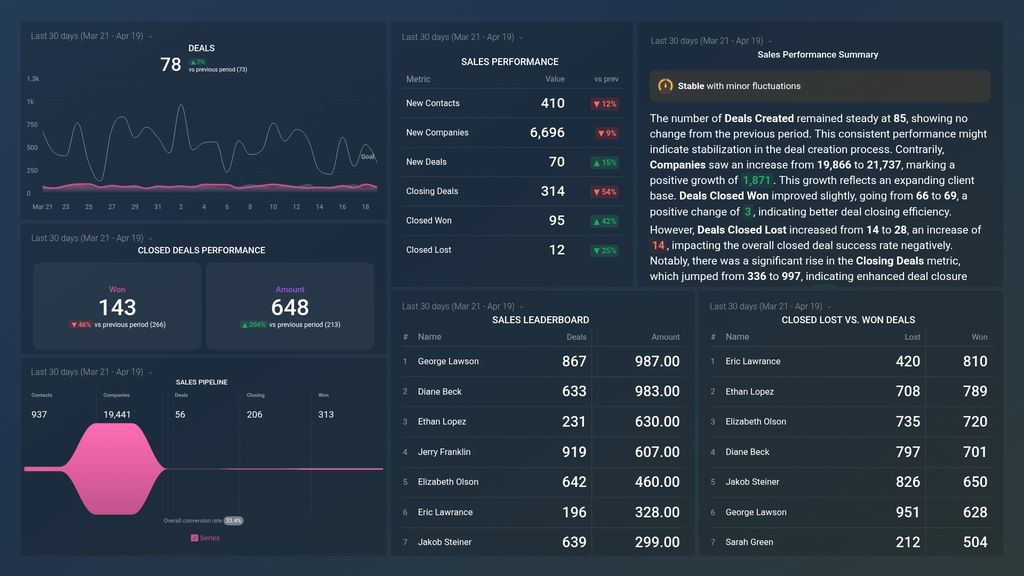Viewport: 1024px width, 576px height.
Task: Click the Goal label on the Deals chart
Action: point(368,156)
